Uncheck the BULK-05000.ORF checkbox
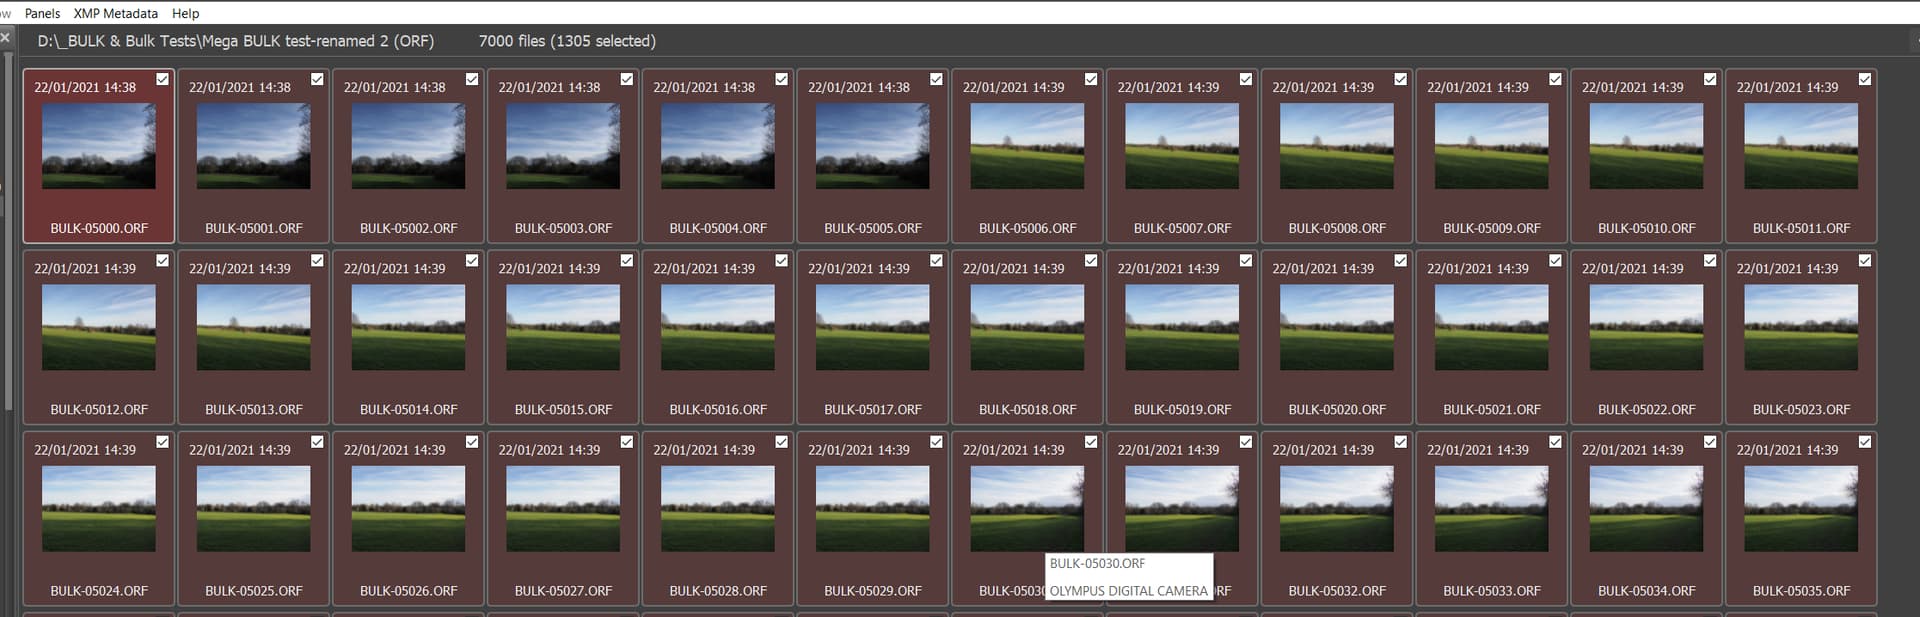Image resolution: width=1920 pixels, height=617 pixels. pyautogui.click(x=162, y=79)
